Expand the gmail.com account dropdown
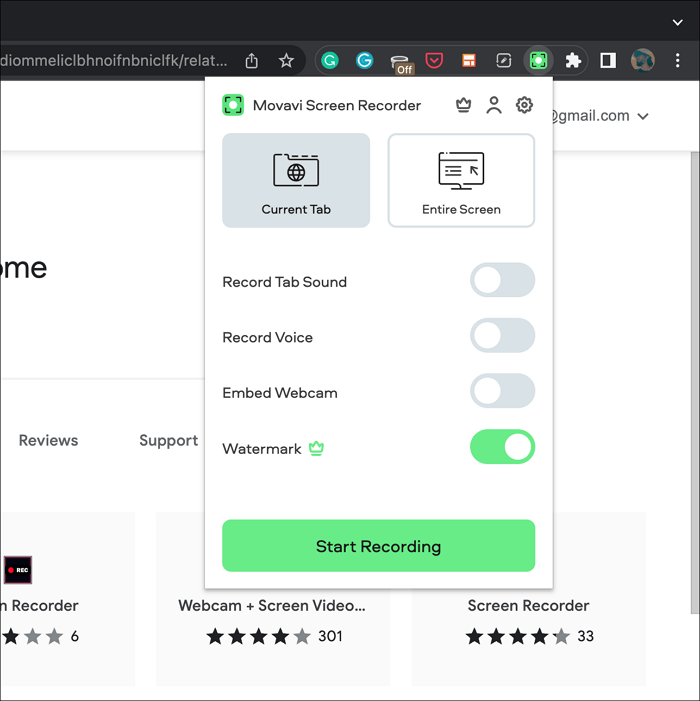 (x=643, y=117)
